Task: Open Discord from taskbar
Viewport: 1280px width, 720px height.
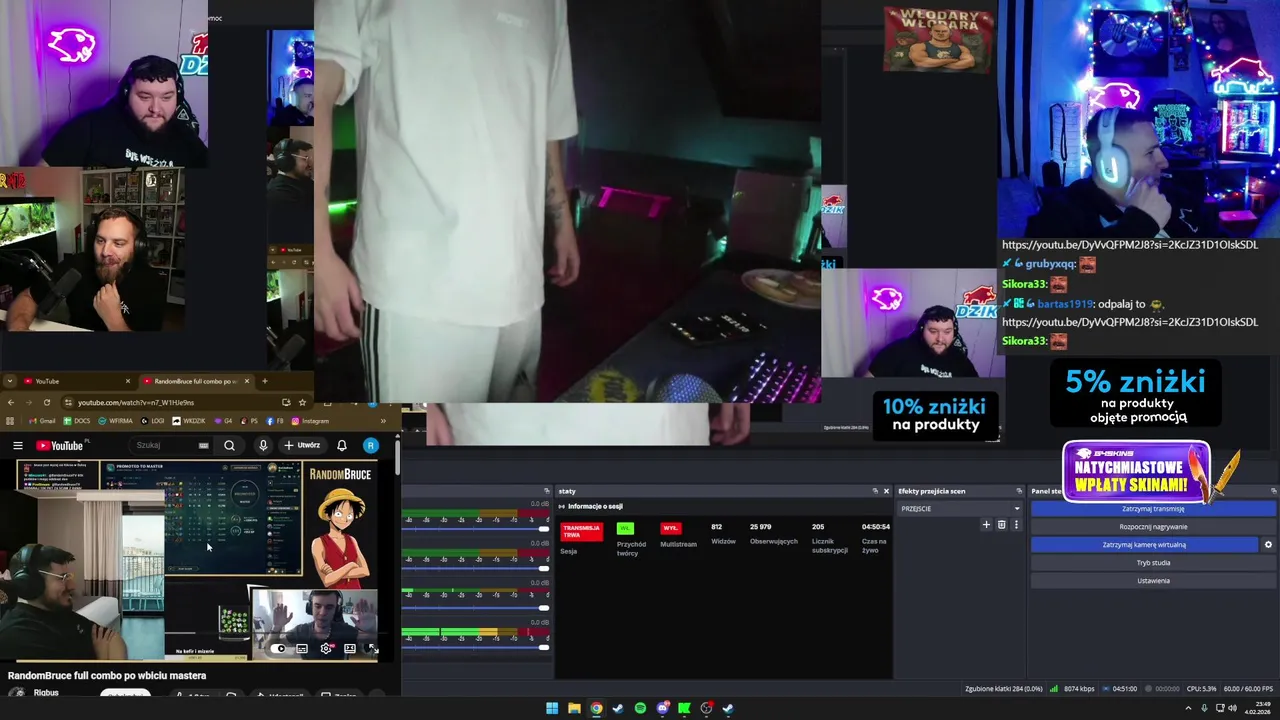Action: (x=662, y=708)
